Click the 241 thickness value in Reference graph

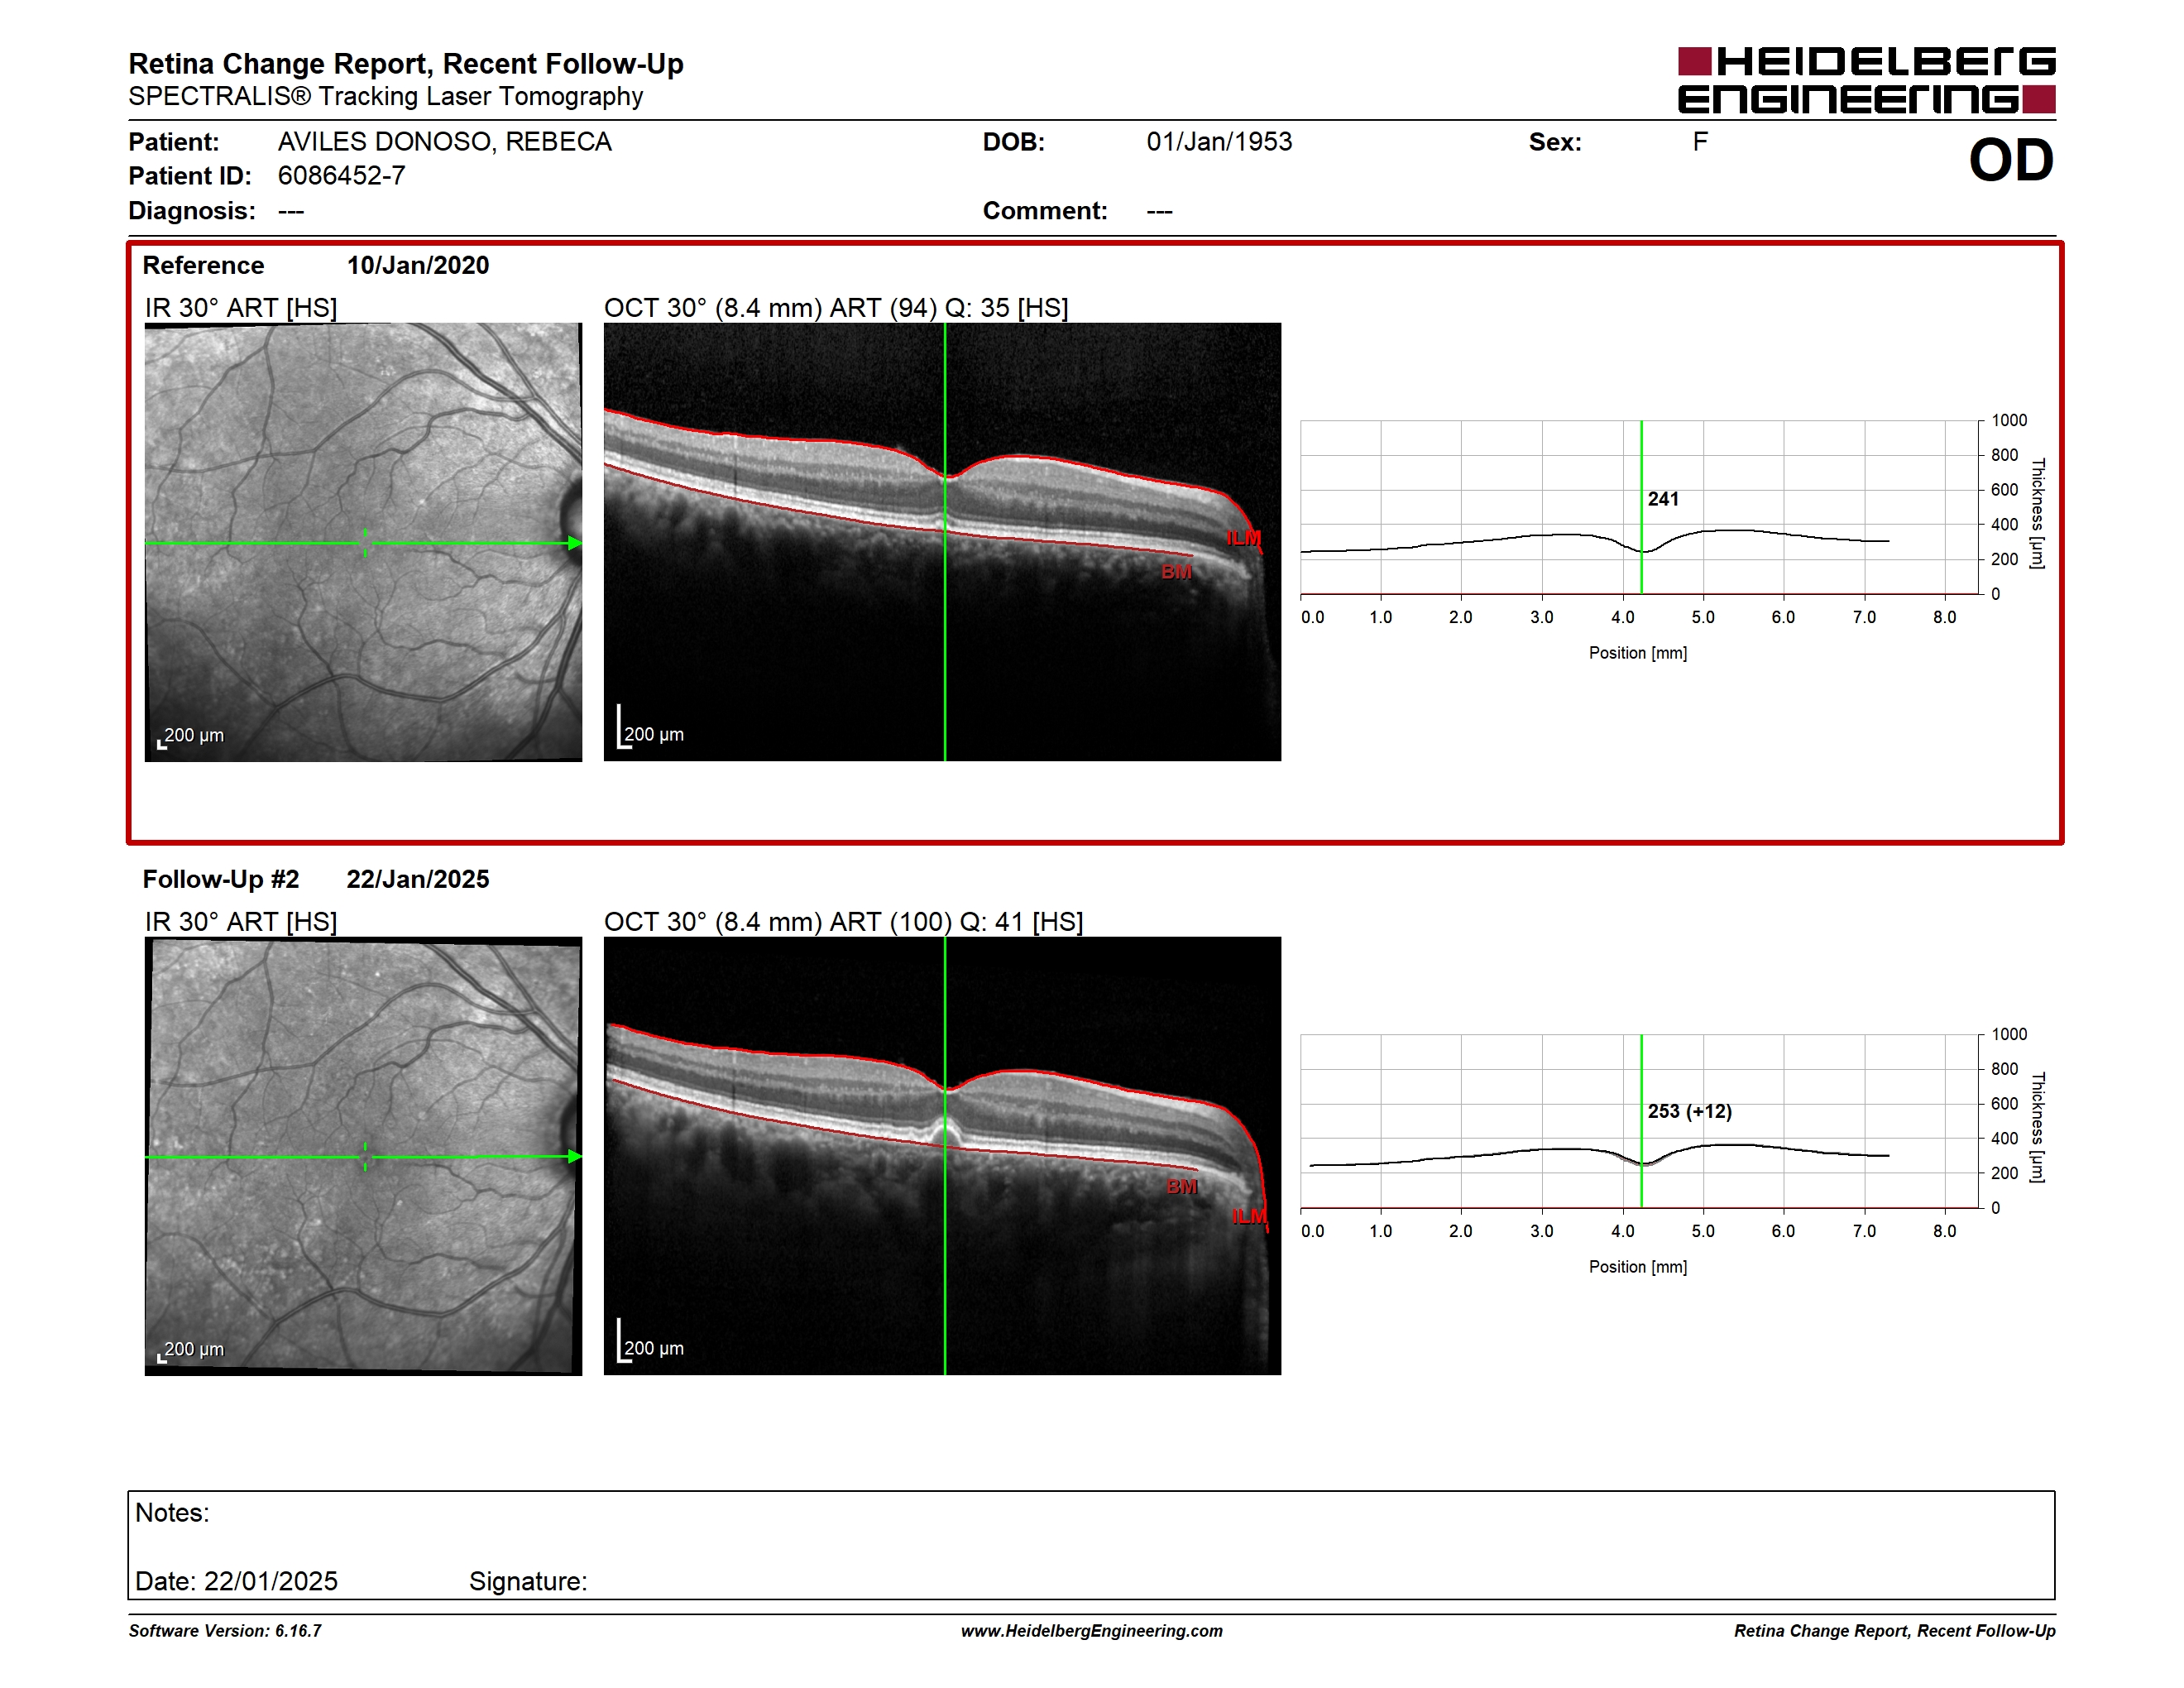[x=1663, y=499]
